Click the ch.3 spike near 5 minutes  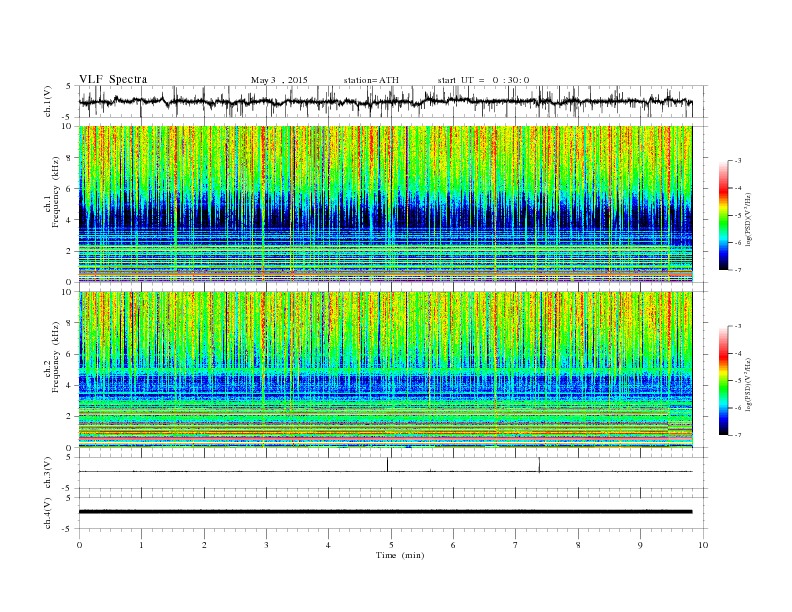tap(387, 465)
